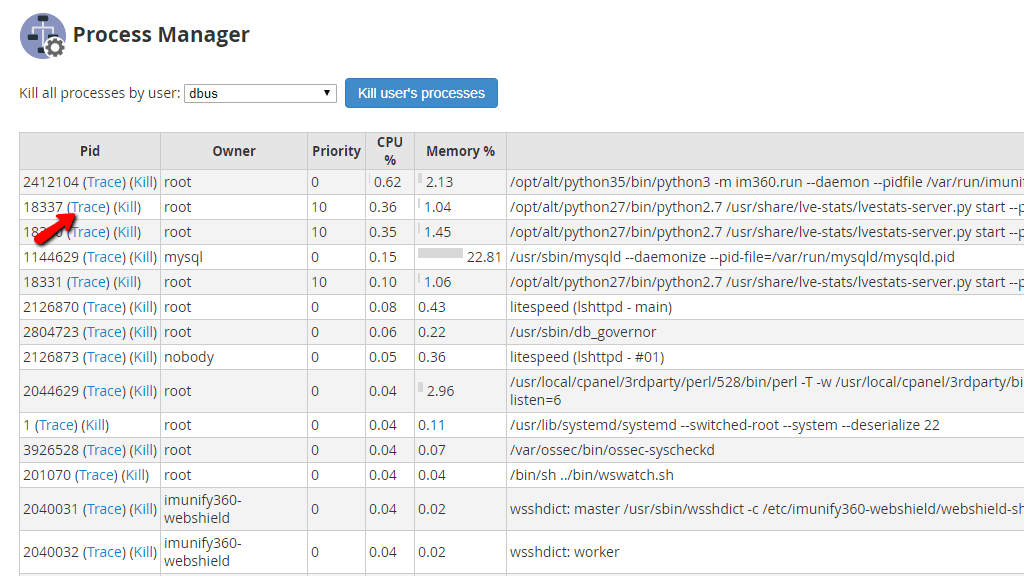Screen dimensions: 1024x576
Task: Click the Process Manager gear icon
Action: pyautogui.click(x=42, y=34)
